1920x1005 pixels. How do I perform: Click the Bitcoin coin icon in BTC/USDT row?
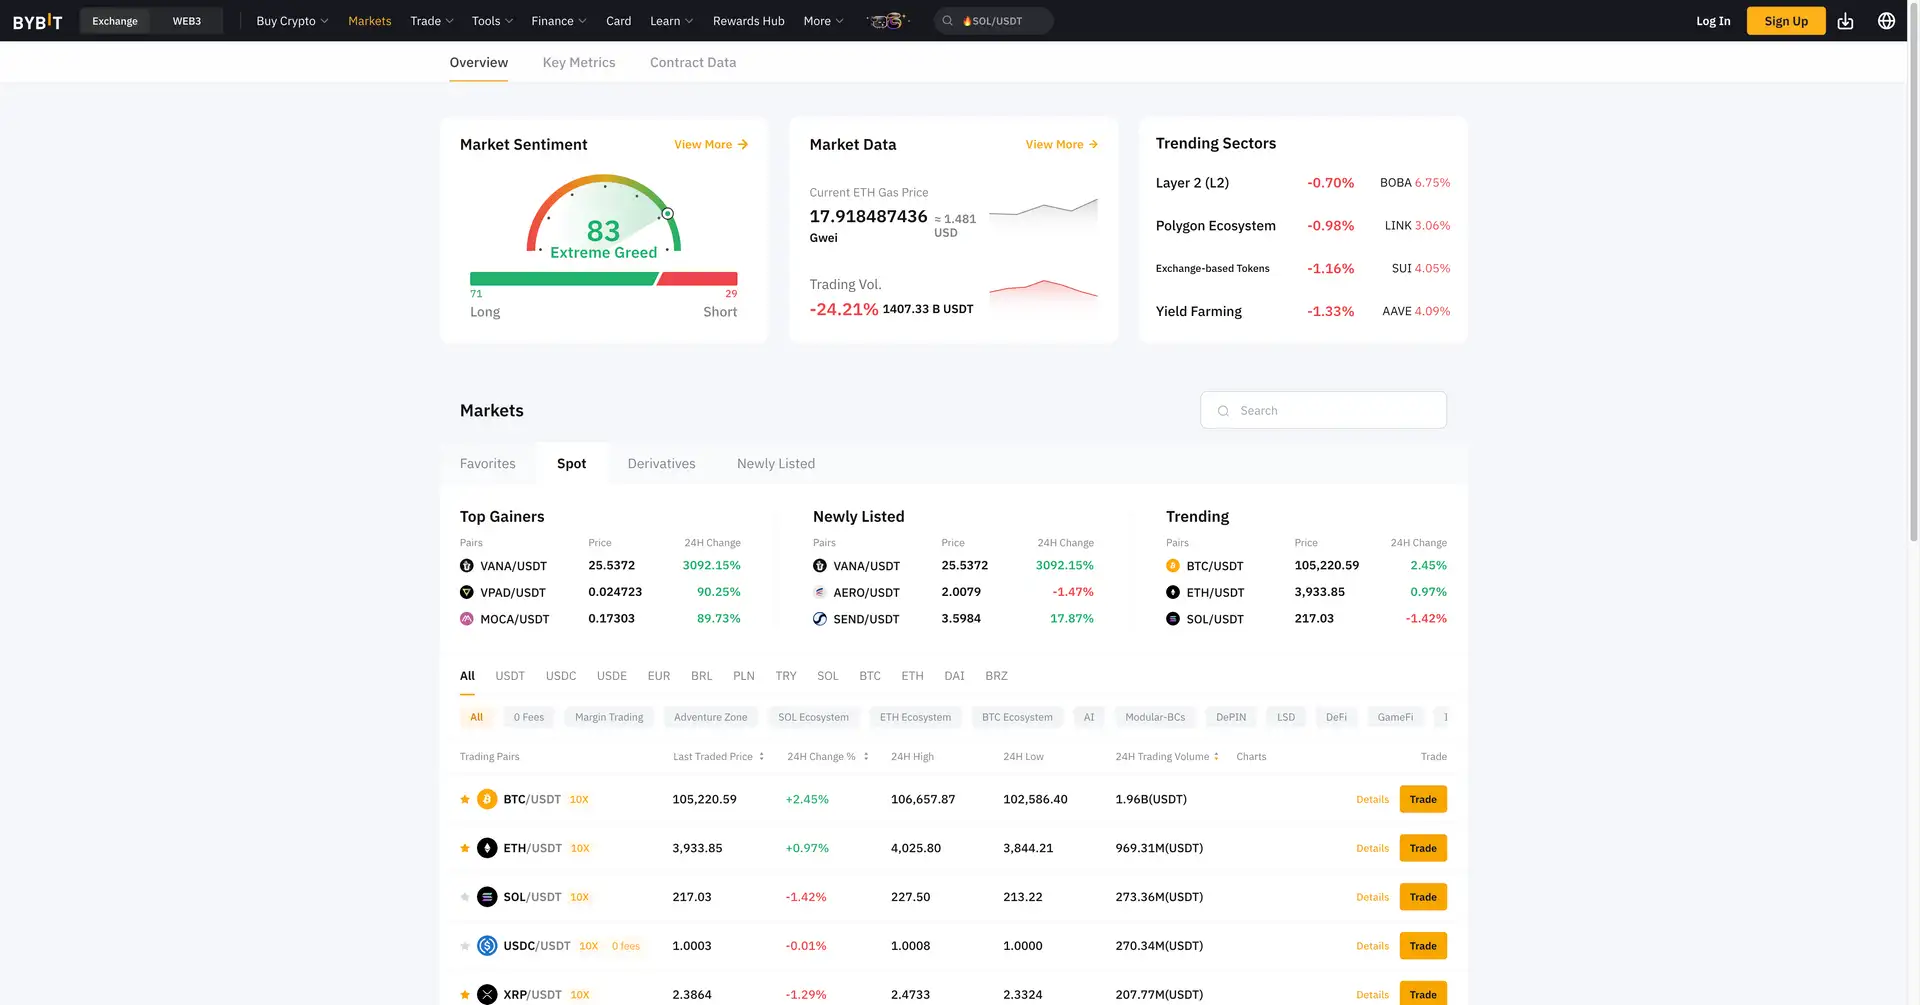(487, 799)
